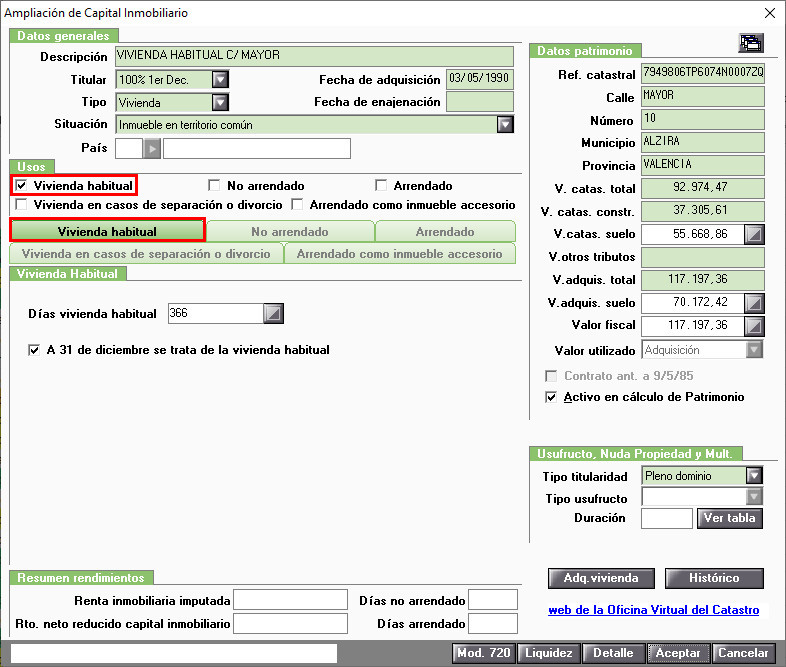
Task: Click the Número field showing 10
Action: pos(703,119)
